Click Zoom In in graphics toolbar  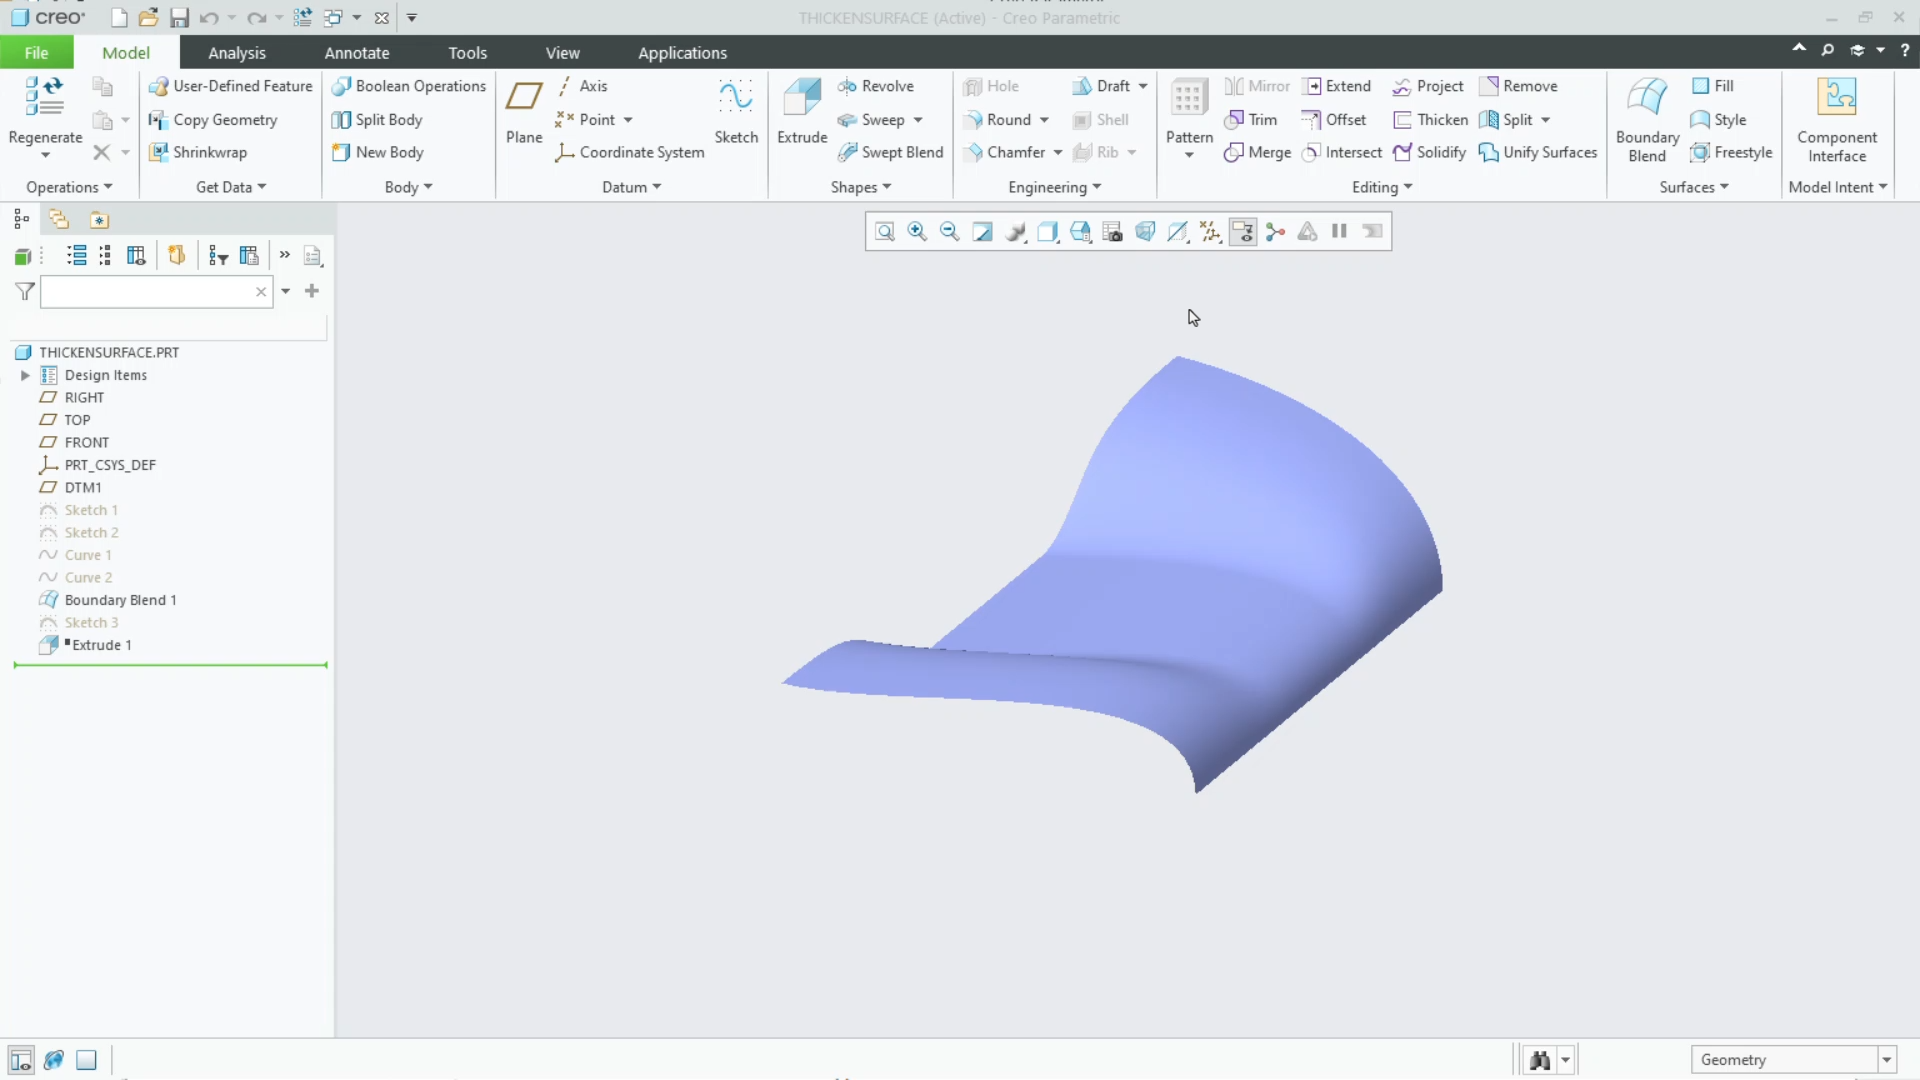(x=917, y=232)
